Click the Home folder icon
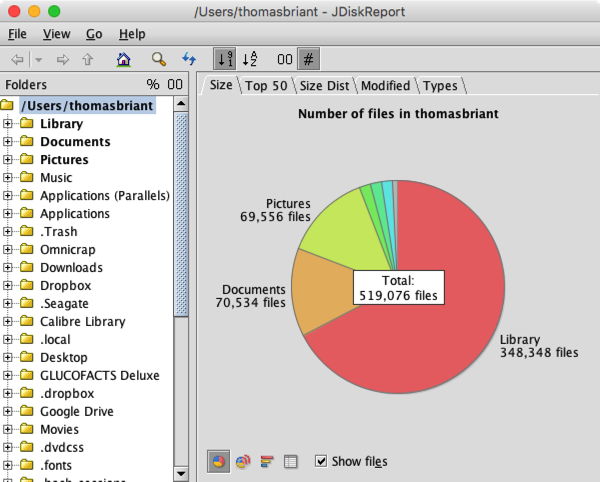The height and width of the screenshot is (482, 600). click(123, 59)
